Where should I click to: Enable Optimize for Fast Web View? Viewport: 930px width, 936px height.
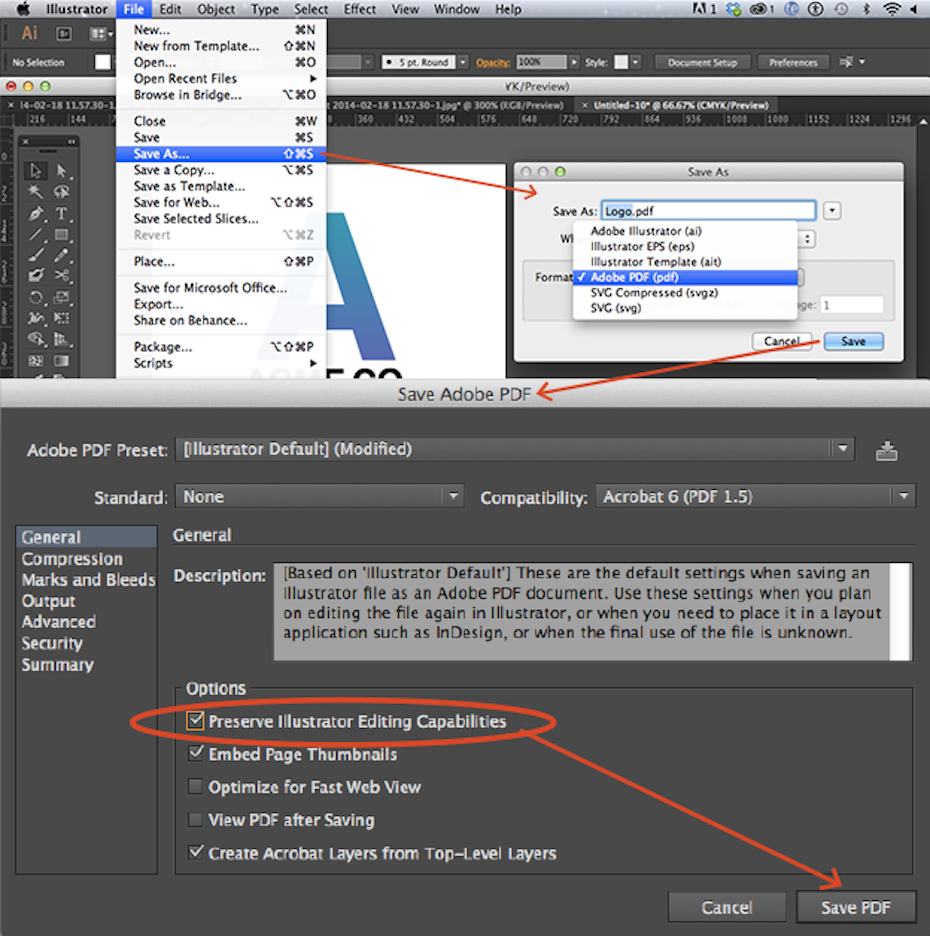(195, 787)
